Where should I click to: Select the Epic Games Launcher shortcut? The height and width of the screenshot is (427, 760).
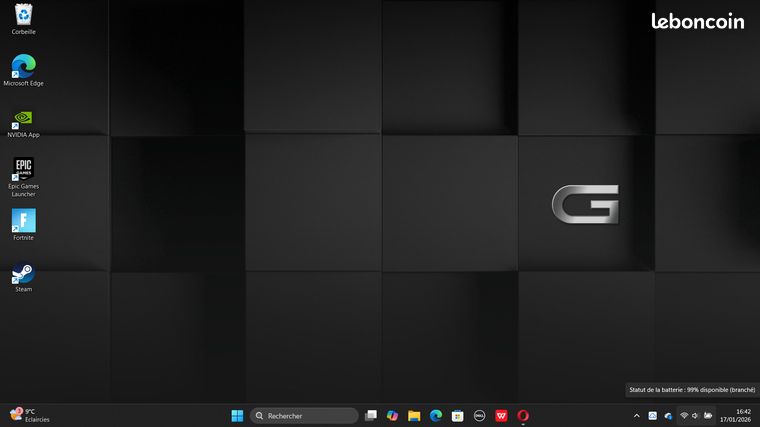click(x=23, y=177)
